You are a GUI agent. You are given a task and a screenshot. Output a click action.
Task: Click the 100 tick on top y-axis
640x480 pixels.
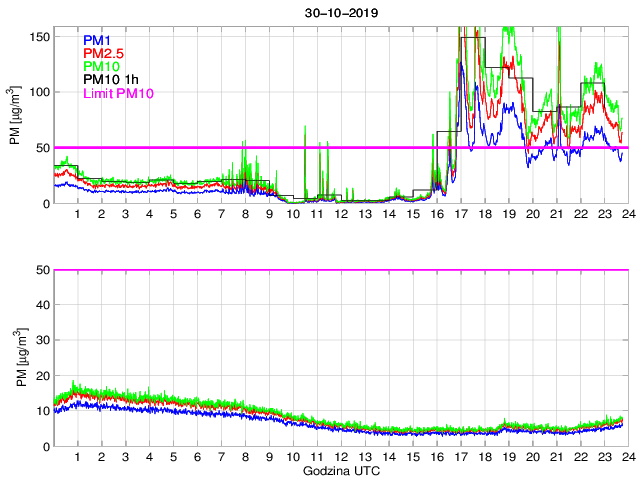click(x=39, y=92)
